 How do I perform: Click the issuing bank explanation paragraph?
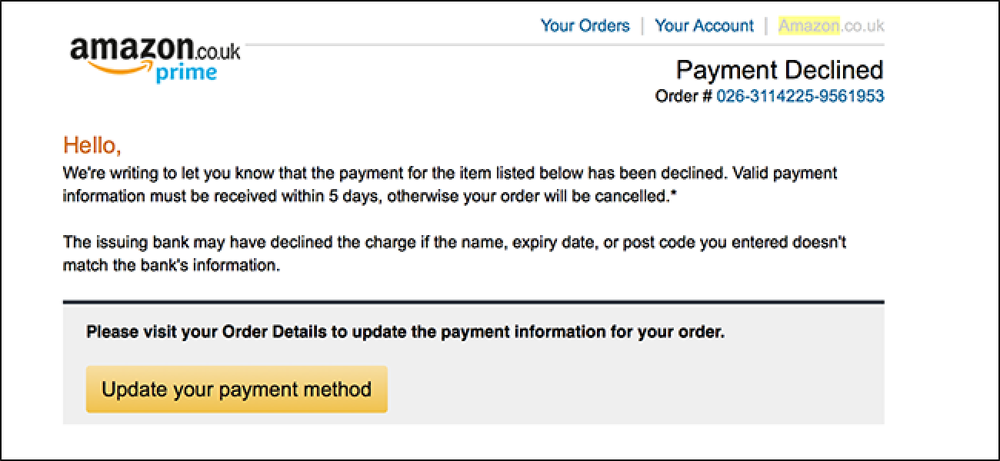[x=454, y=254]
